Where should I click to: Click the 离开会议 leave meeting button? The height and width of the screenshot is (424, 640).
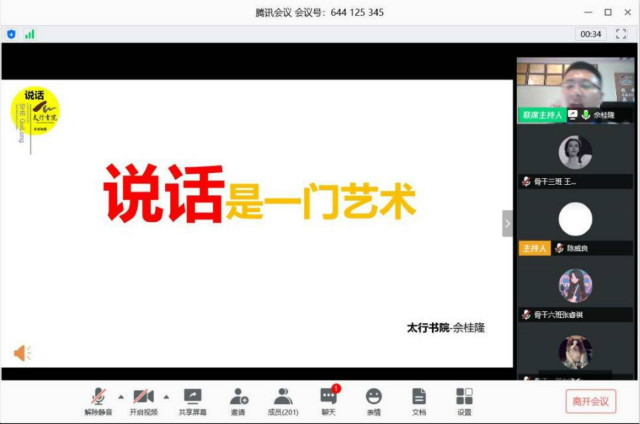click(x=590, y=402)
